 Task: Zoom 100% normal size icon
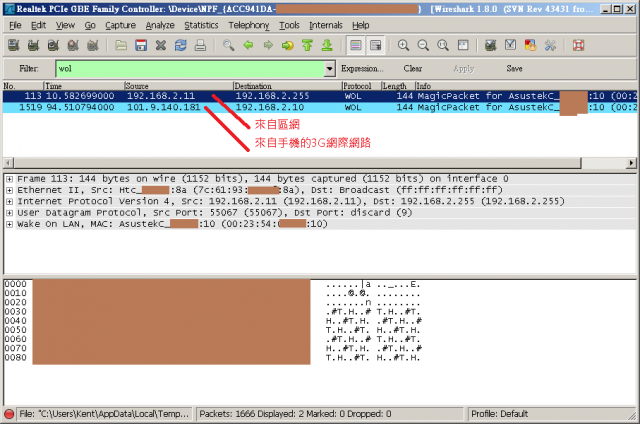[443, 45]
